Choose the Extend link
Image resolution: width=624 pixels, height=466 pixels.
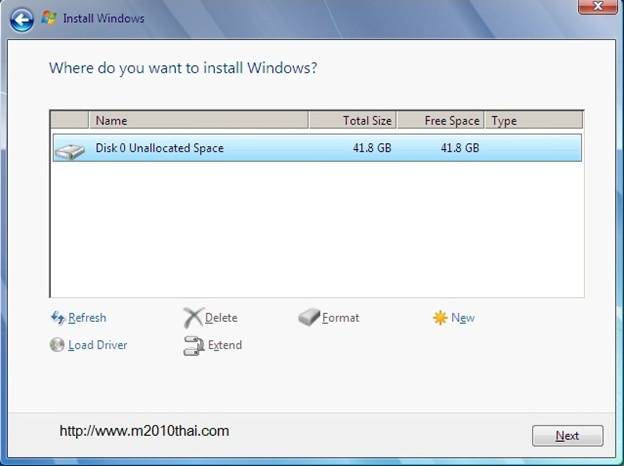[x=225, y=345]
